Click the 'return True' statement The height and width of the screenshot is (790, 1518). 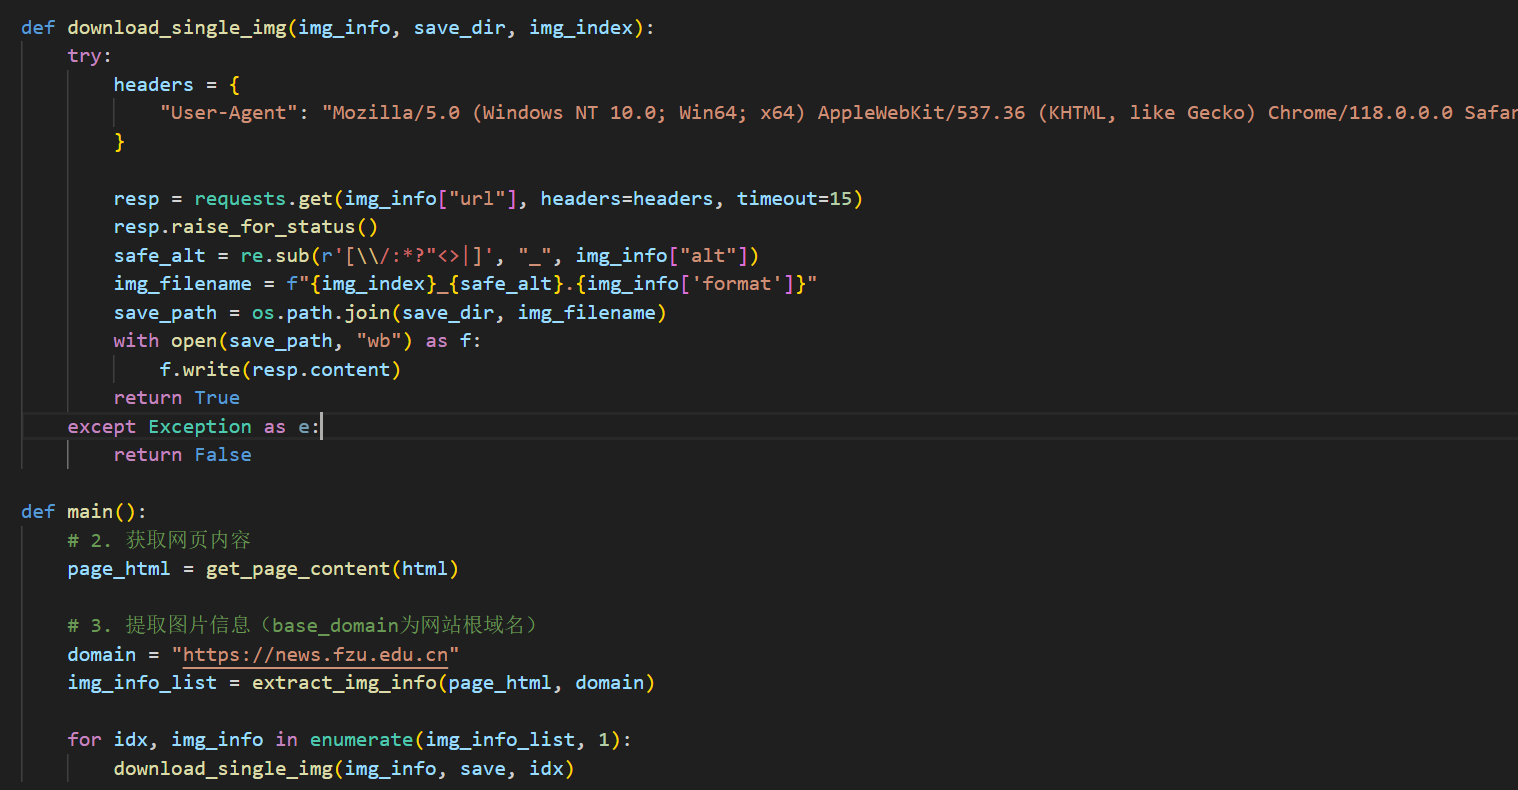(x=177, y=398)
